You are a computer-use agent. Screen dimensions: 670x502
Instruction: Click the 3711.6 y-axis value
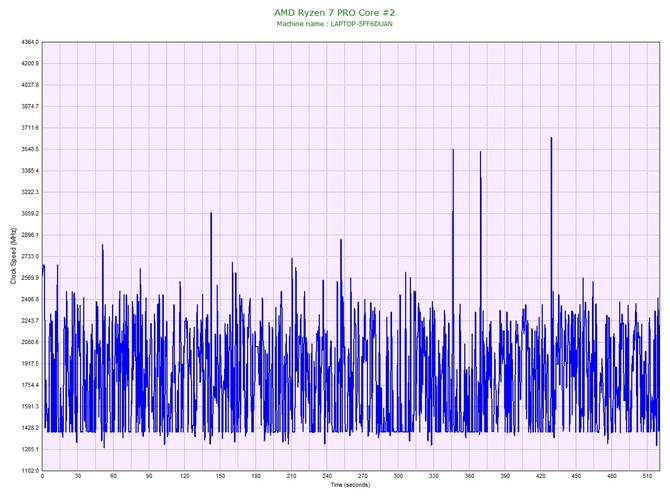(x=30, y=128)
